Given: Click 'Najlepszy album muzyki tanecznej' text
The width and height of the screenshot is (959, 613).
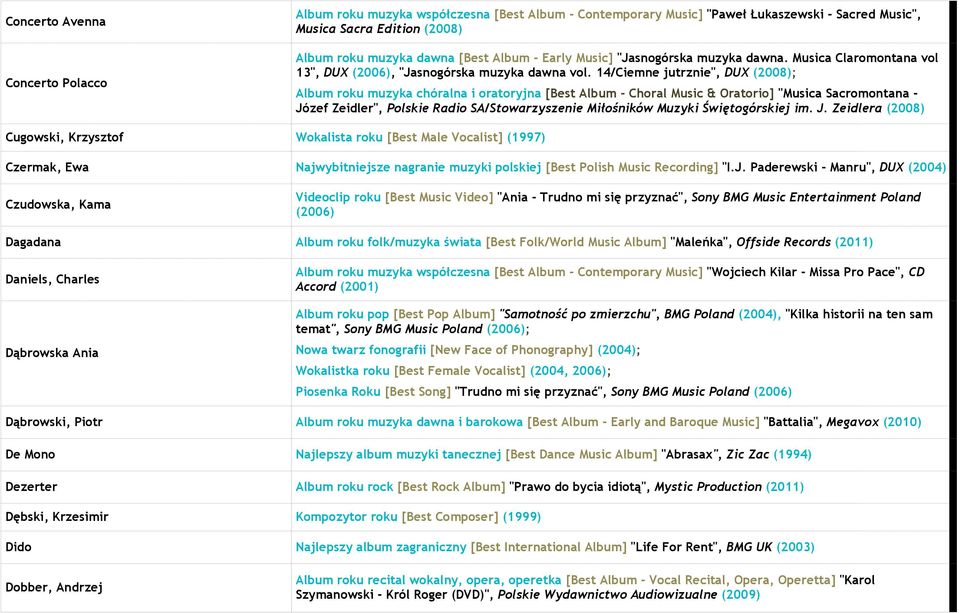Looking at the screenshot, I should [x=398, y=455].
